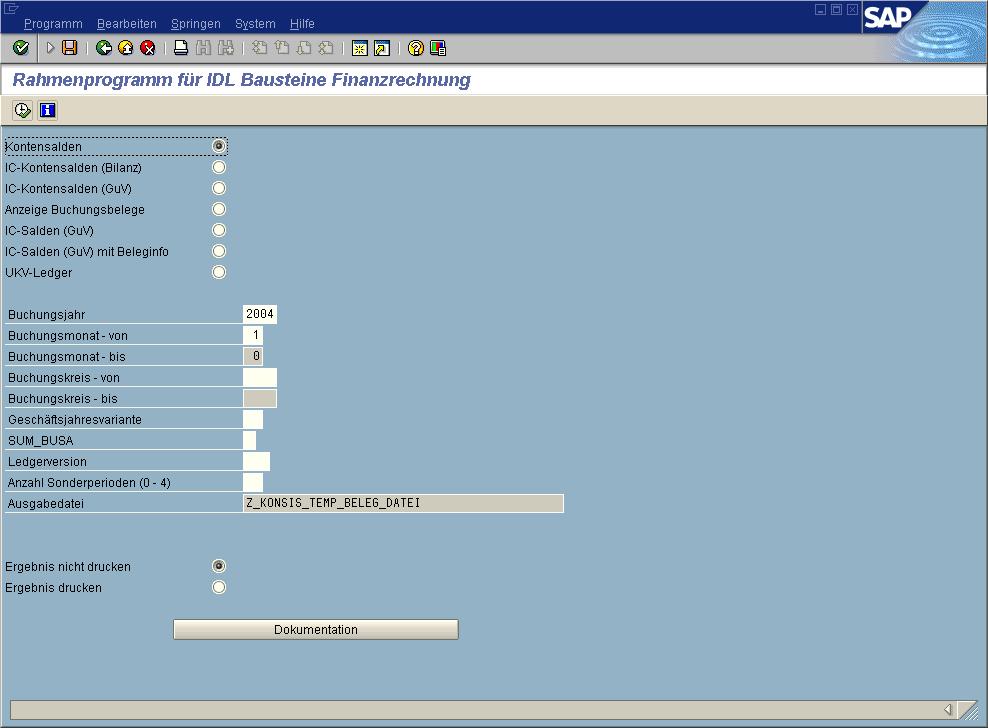Image resolution: width=988 pixels, height=728 pixels.
Task: Click the Buchungskreis - bis field
Action: (x=260, y=398)
